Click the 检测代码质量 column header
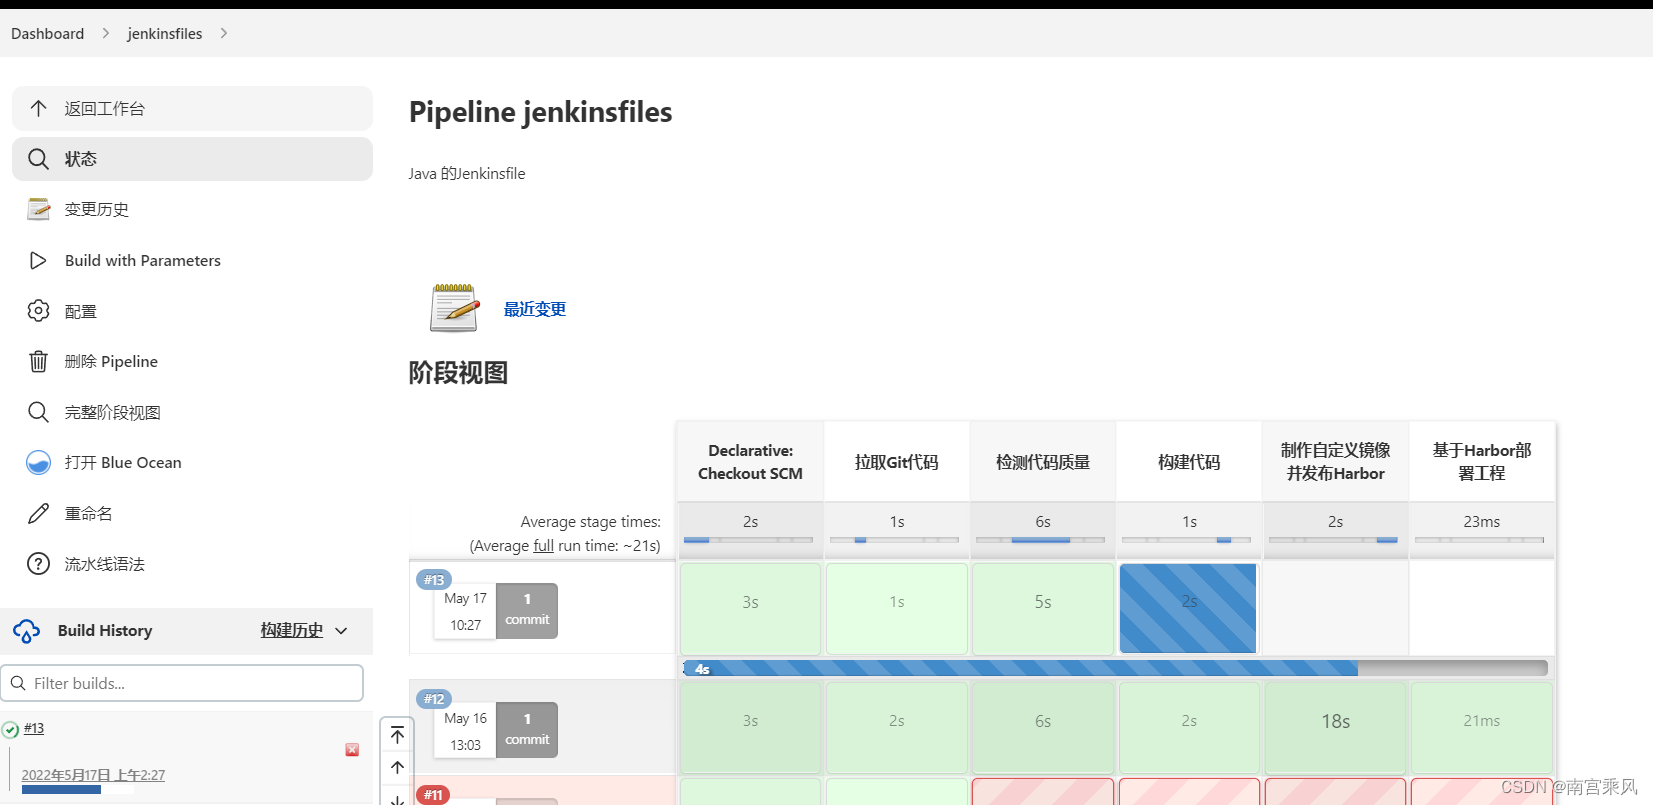The height and width of the screenshot is (805, 1653). click(x=1042, y=462)
